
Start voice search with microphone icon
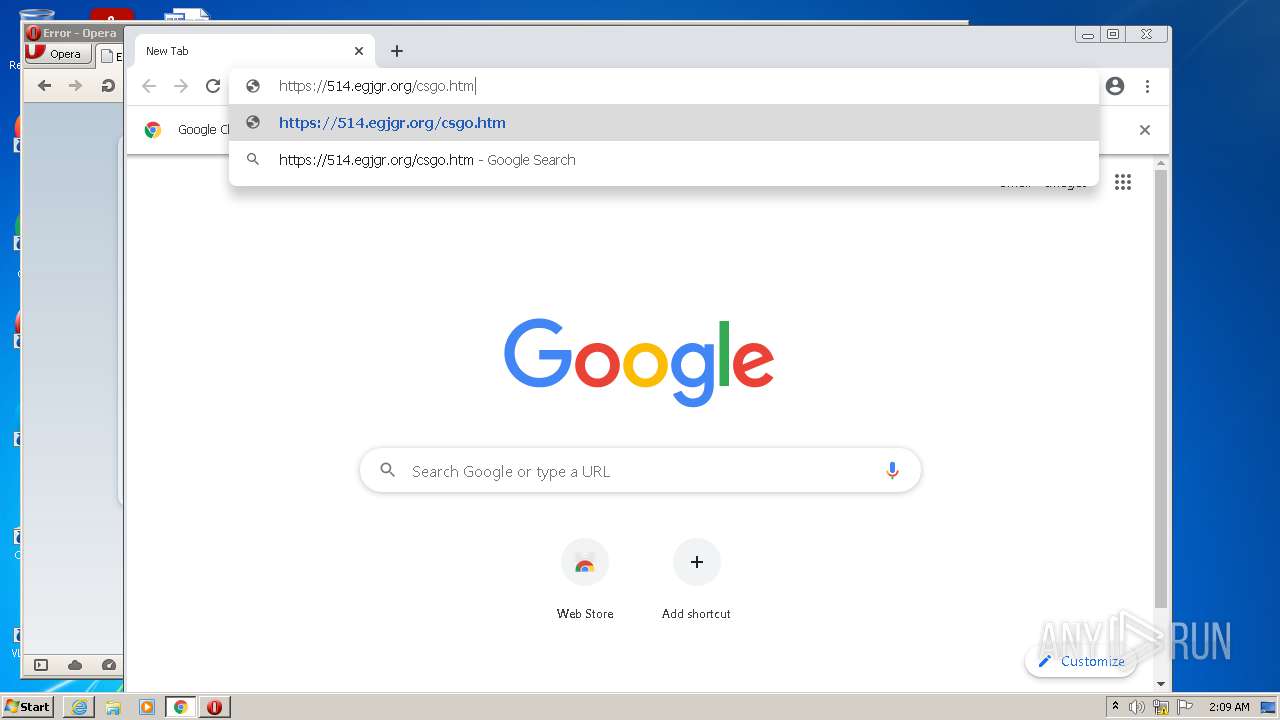(892, 471)
